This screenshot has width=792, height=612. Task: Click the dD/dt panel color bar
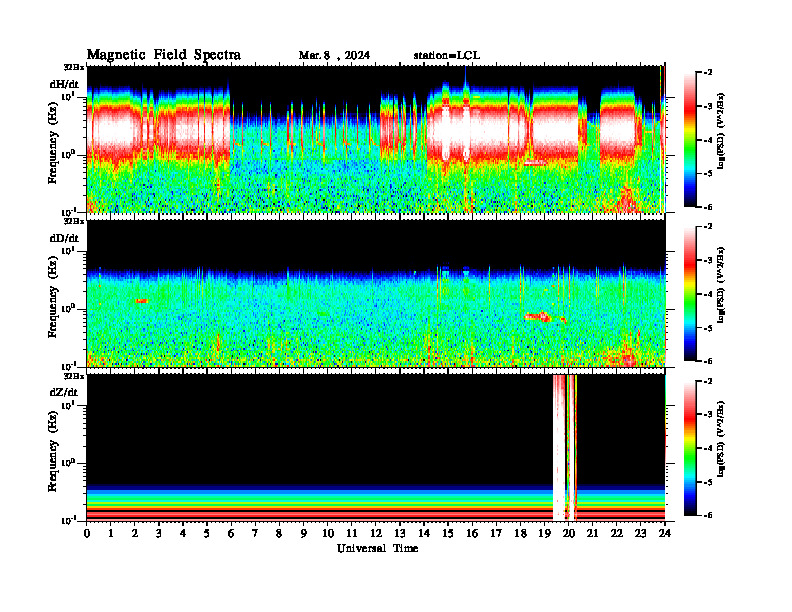click(690, 294)
